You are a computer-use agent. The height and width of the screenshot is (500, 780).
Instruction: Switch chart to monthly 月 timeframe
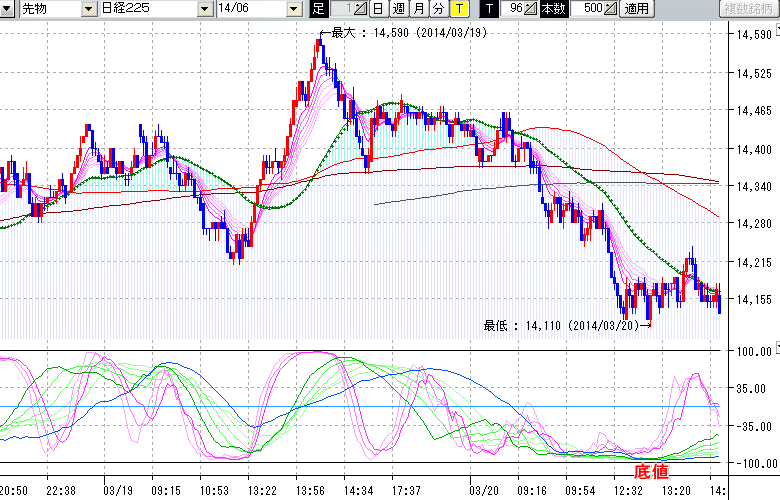(x=418, y=9)
